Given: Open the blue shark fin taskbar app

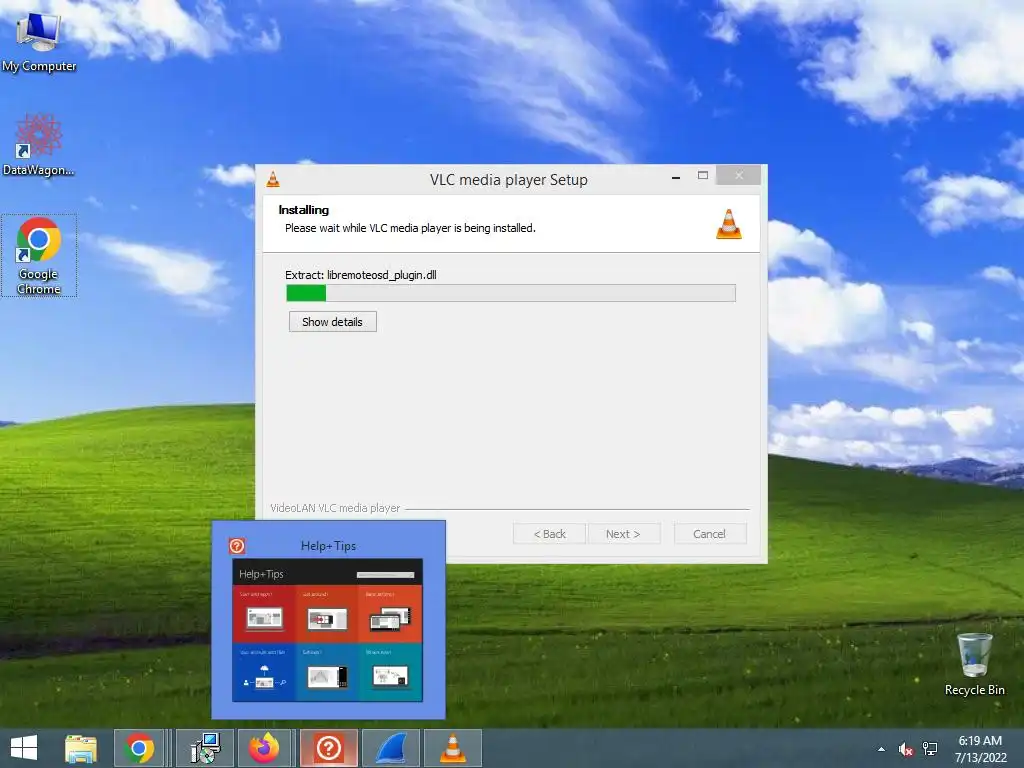Looking at the screenshot, I should pyautogui.click(x=391, y=748).
